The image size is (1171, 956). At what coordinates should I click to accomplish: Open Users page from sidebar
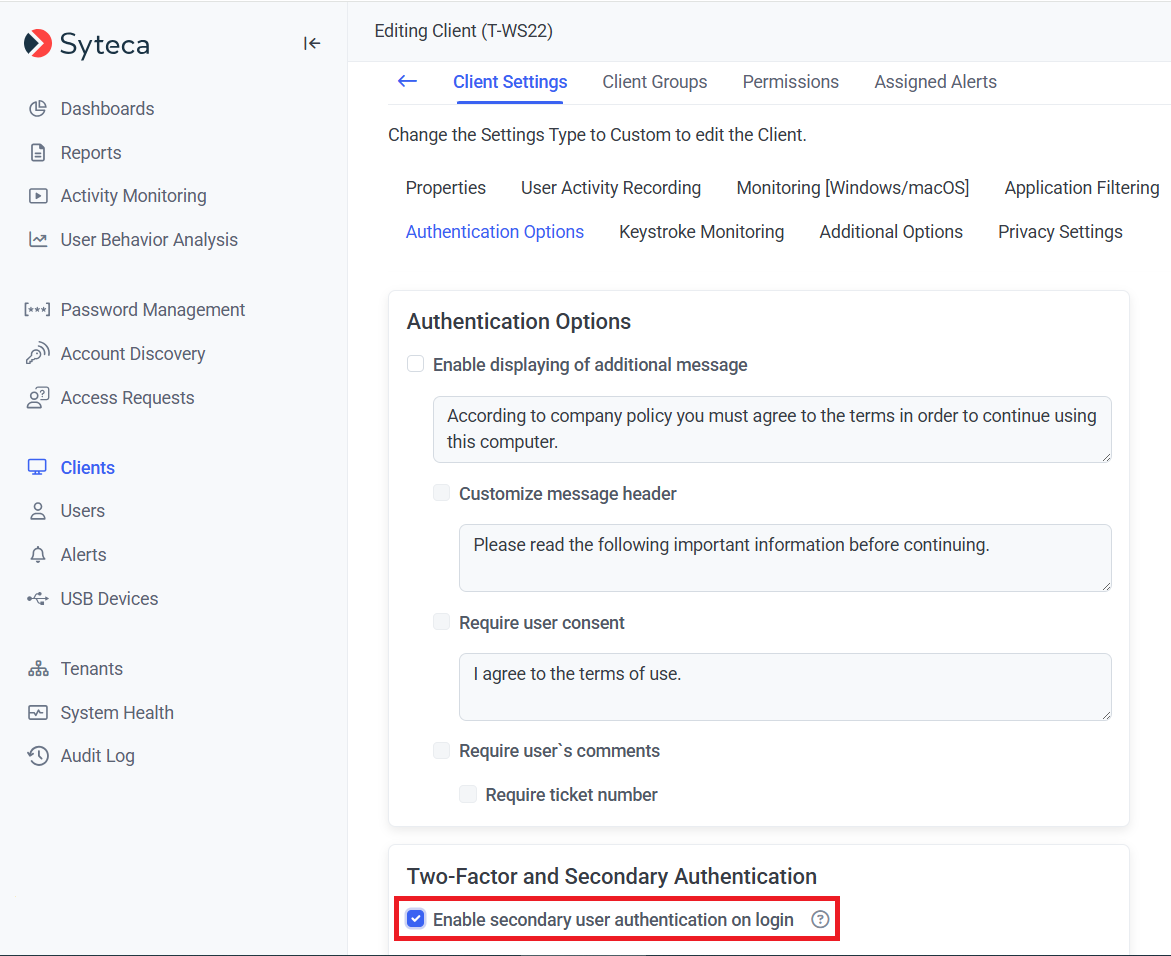pyautogui.click(x=82, y=511)
